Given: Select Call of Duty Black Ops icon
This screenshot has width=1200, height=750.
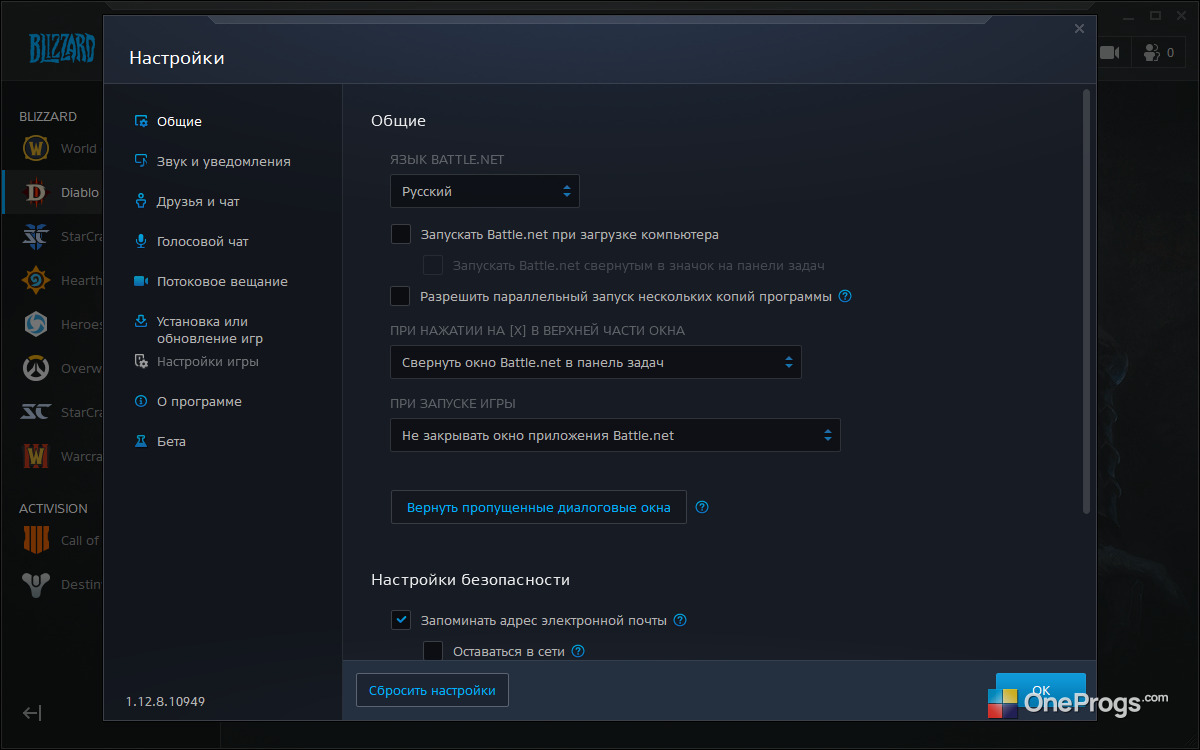Looking at the screenshot, I should (36, 540).
